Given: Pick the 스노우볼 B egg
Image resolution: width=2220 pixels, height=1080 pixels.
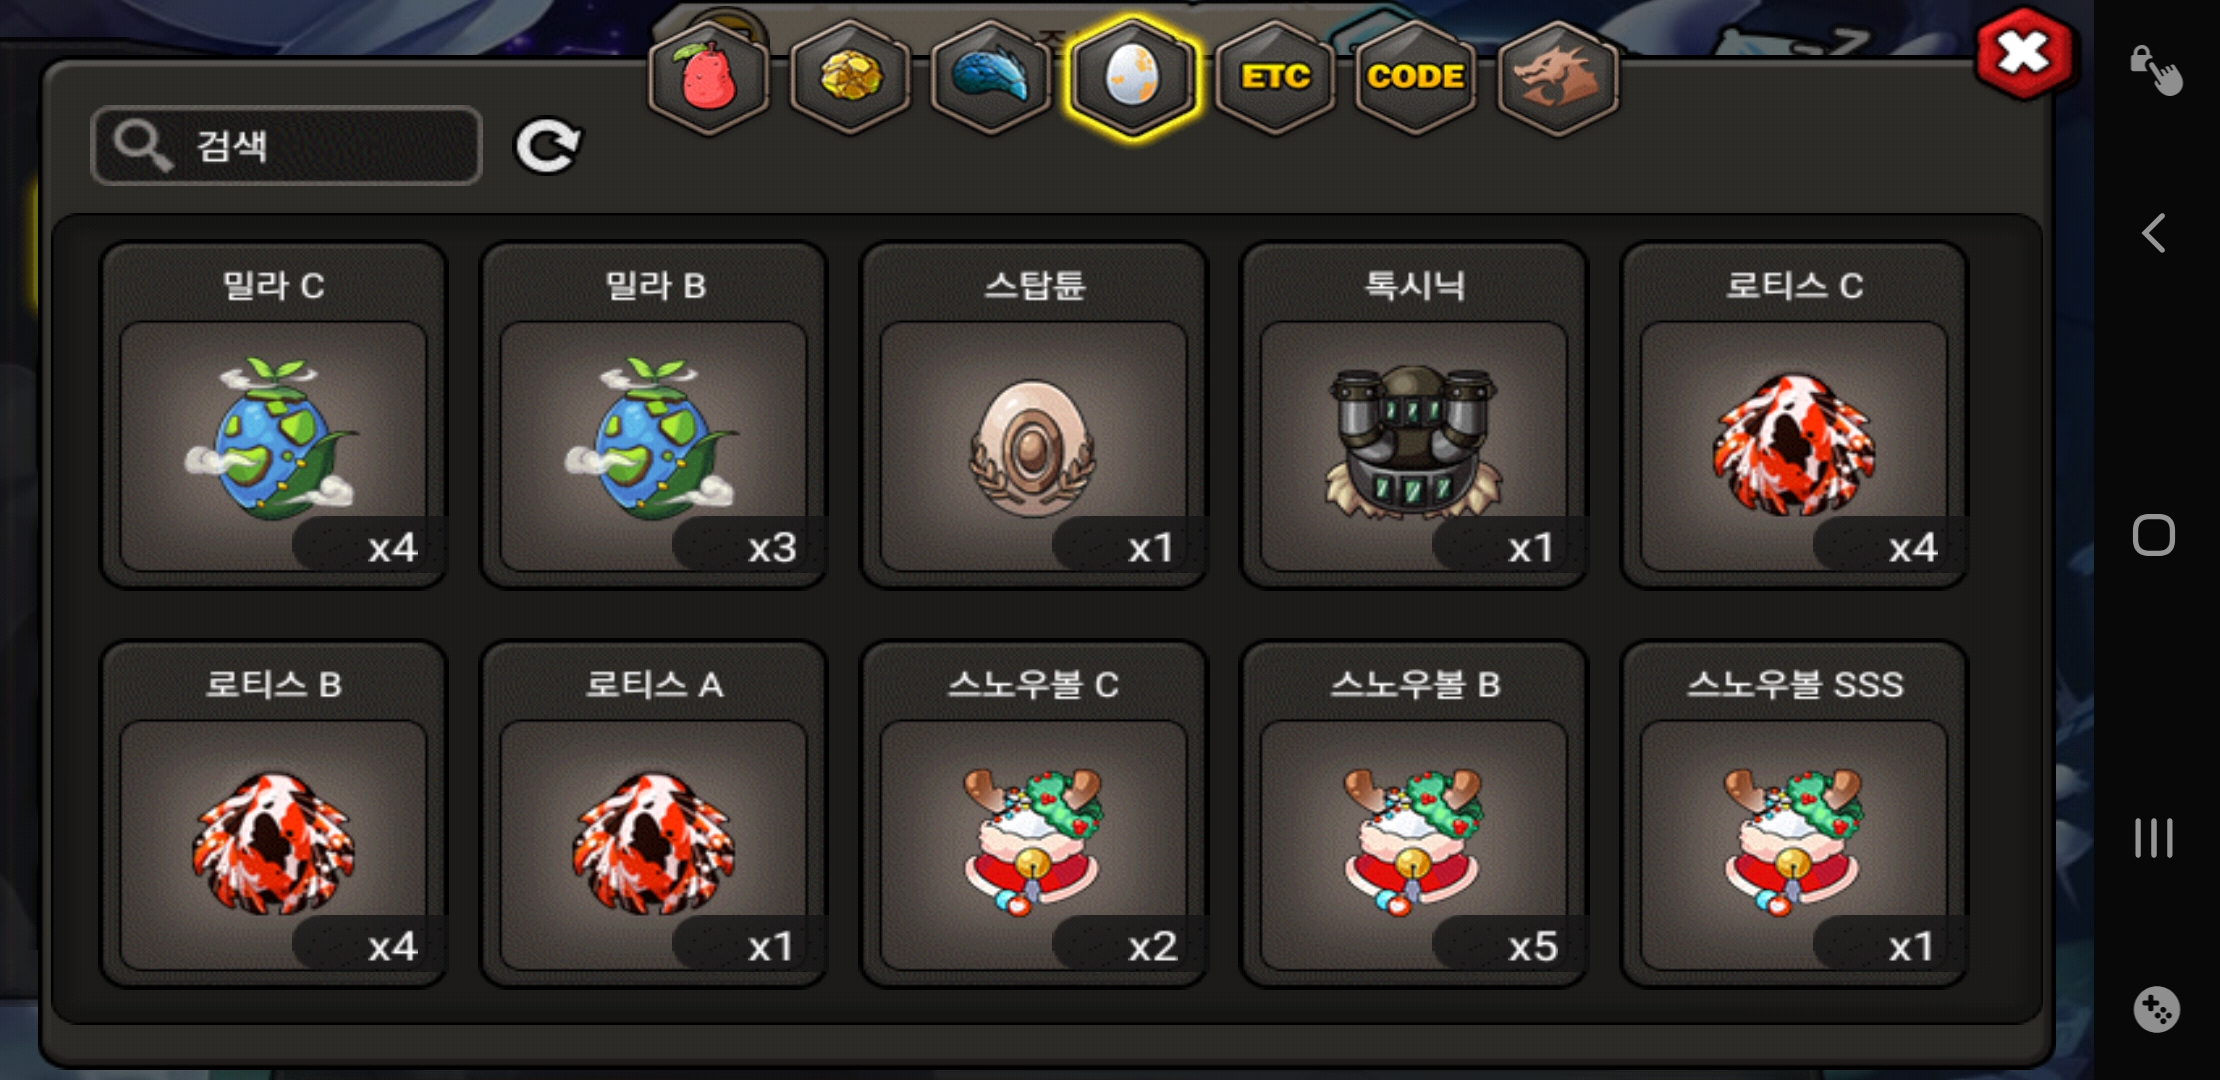Looking at the screenshot, I should 1414,814.
